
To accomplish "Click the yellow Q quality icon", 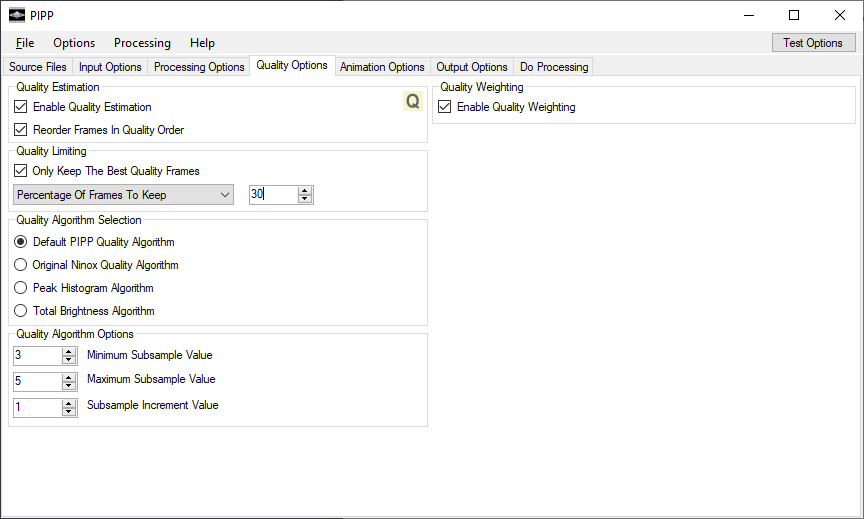I will (x=413, y=101).
